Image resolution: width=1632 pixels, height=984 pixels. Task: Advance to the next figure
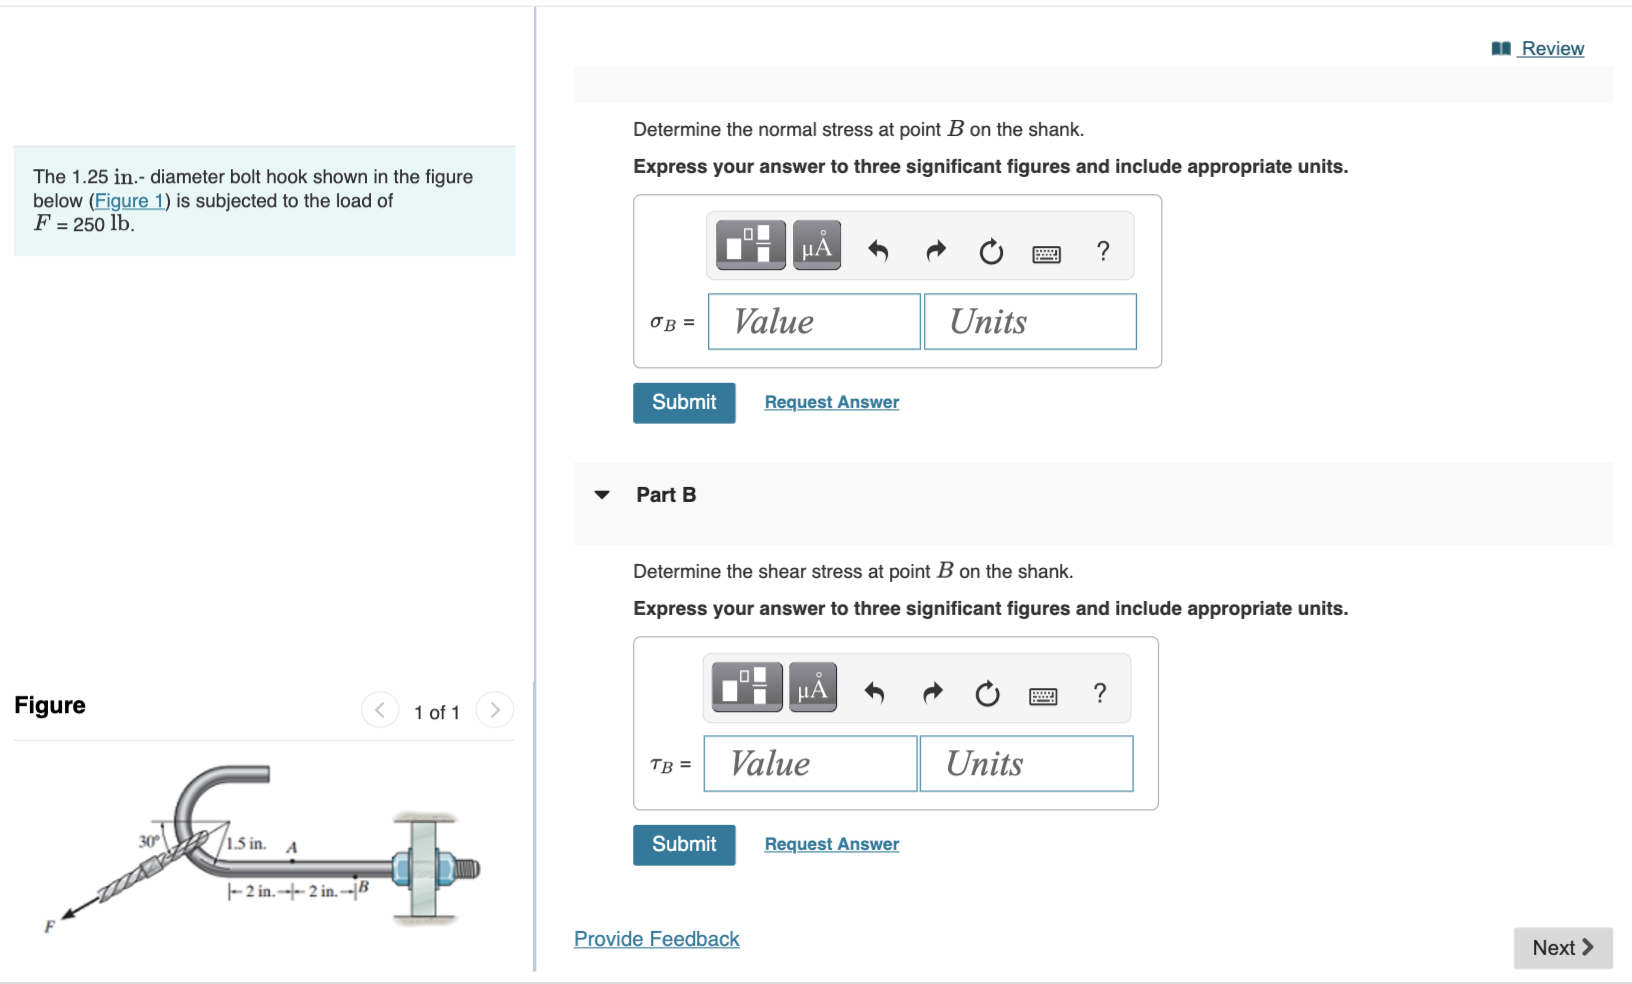click(495, 709)
